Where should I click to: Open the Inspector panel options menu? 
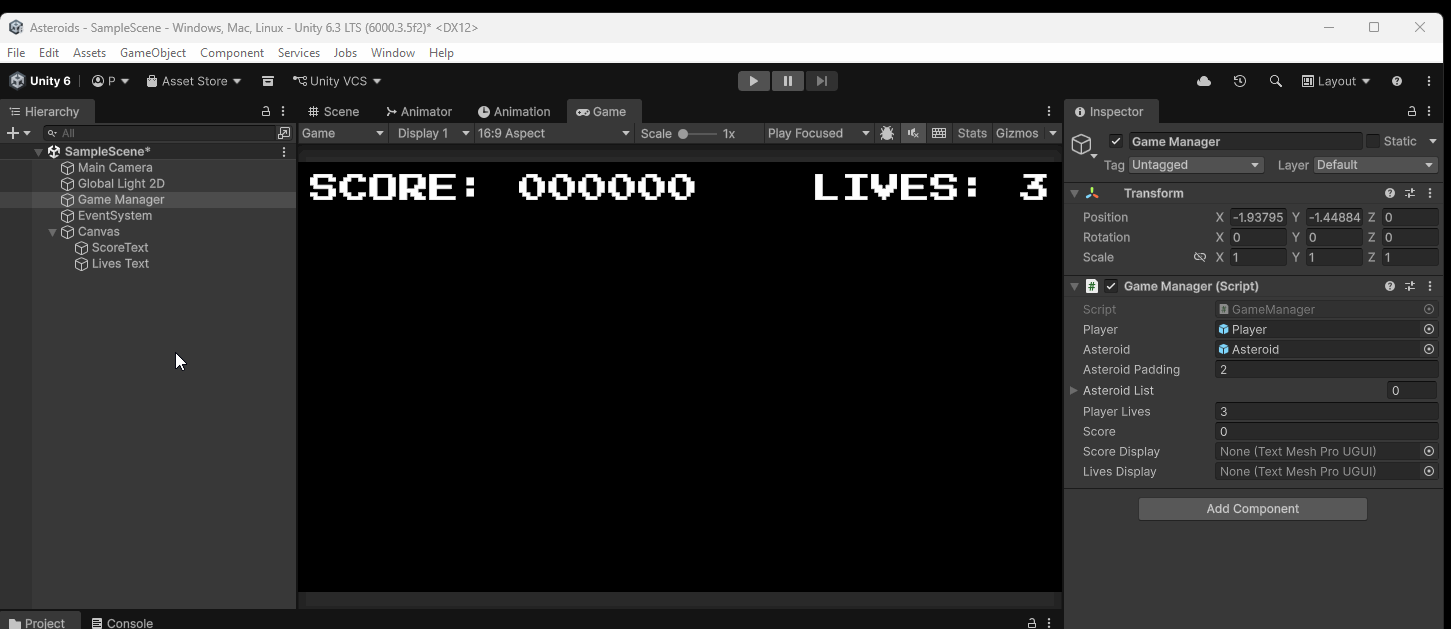coord(1431,112)
